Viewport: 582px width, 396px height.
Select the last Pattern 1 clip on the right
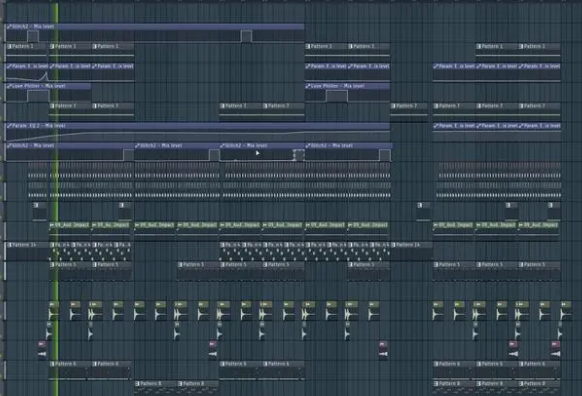(x=539, y=50)
